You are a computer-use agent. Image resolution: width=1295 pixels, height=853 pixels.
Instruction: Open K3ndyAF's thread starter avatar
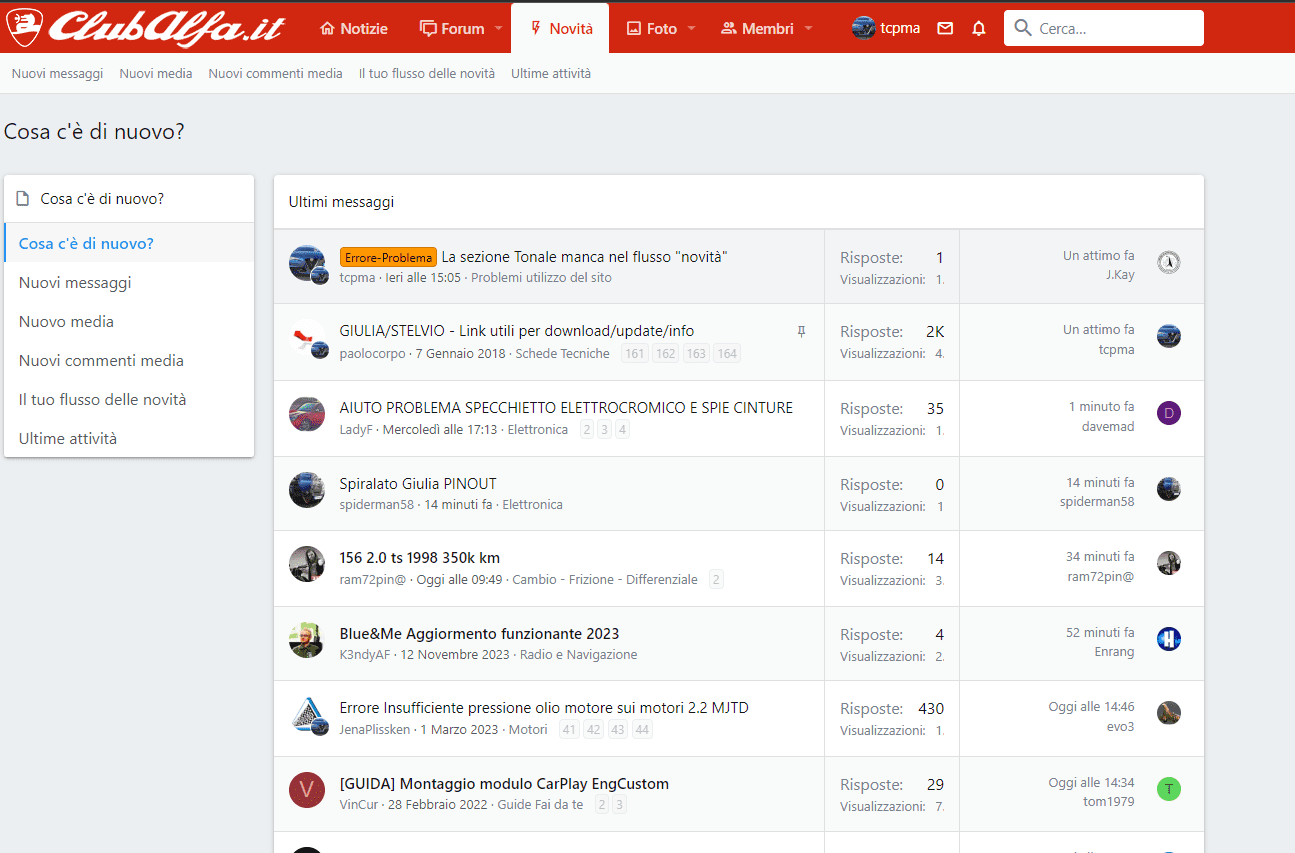307,640
